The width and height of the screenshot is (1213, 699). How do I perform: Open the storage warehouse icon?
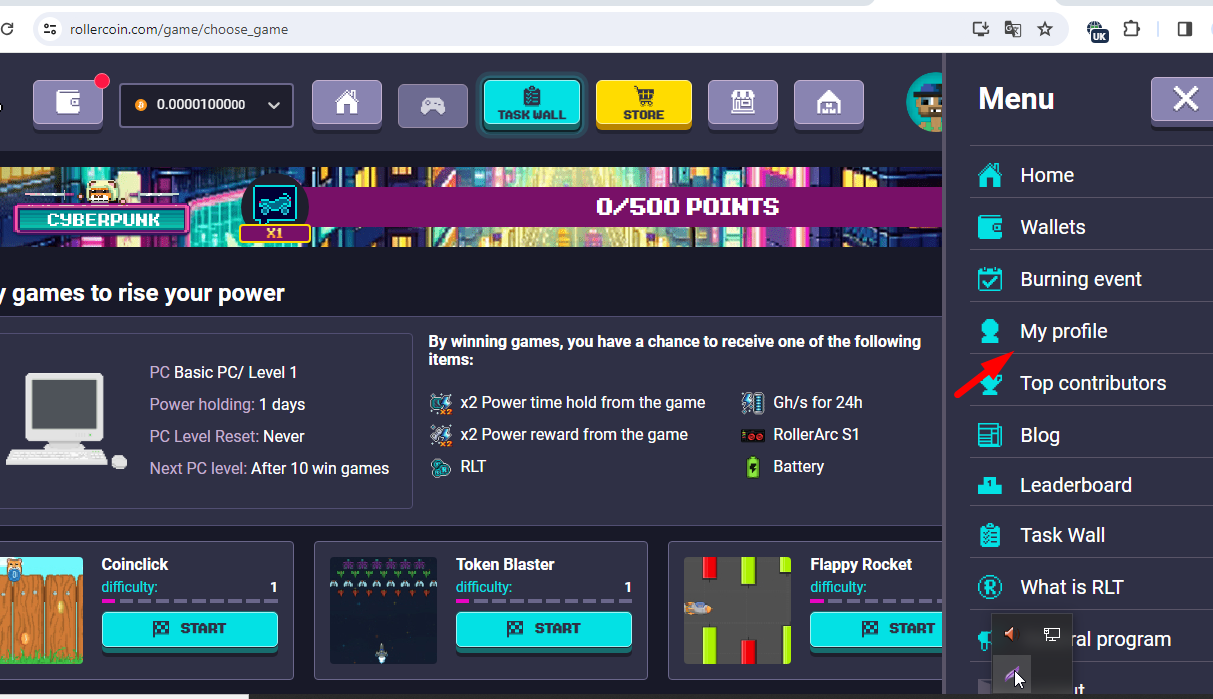click(x=829, y=103)
